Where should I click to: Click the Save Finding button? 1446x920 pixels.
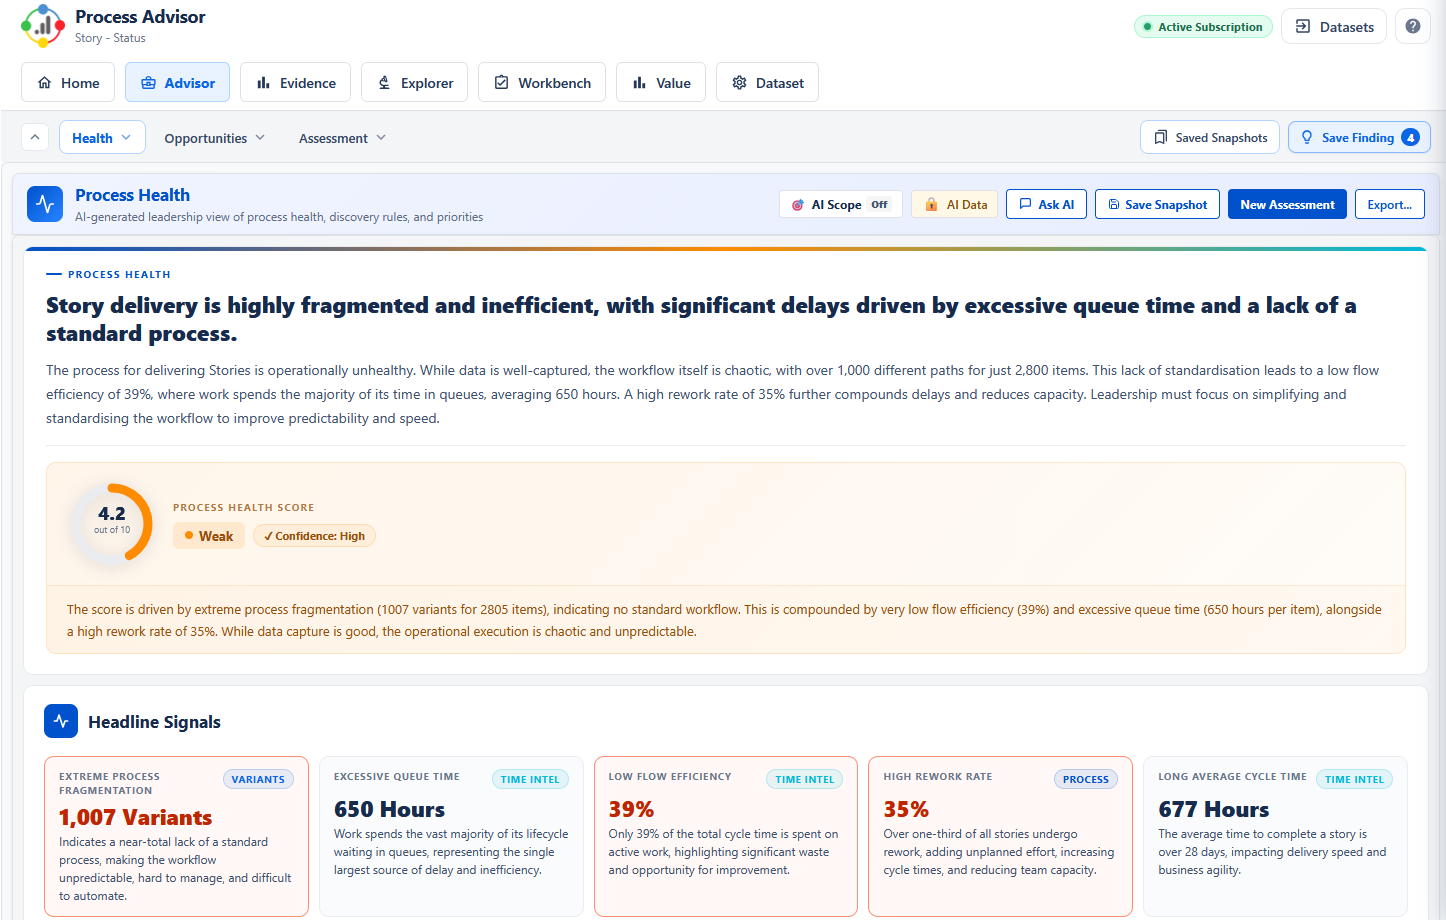[x=1359, y=137]
